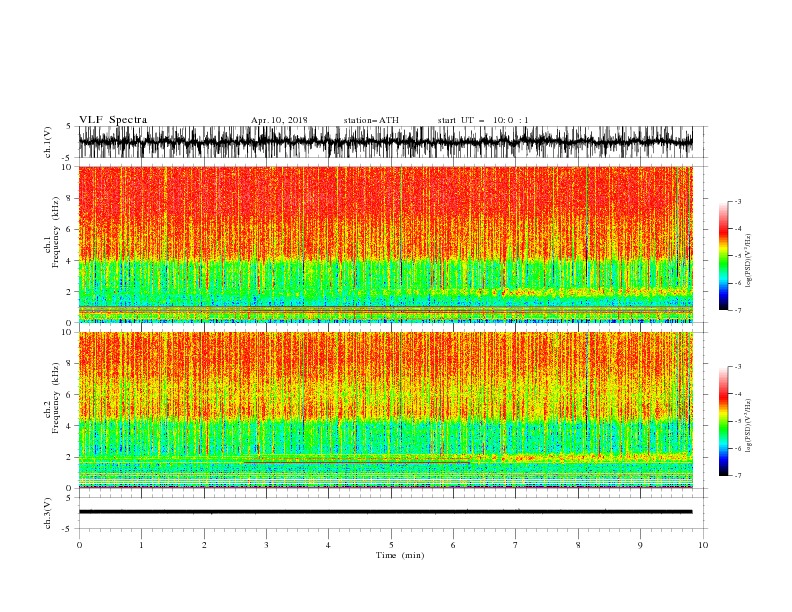Screen dimensions: 792x612
Task: Click the time axis tick label "3"
Action: click(266, 545)
